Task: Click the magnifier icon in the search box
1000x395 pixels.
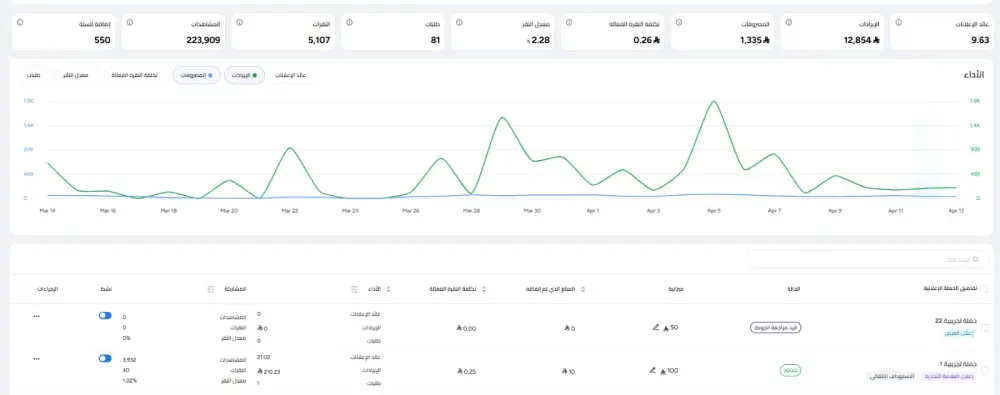Action: coord(976,259)
